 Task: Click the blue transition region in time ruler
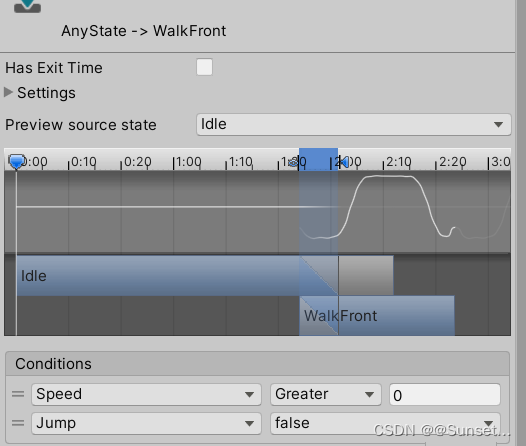click(318, 159)
